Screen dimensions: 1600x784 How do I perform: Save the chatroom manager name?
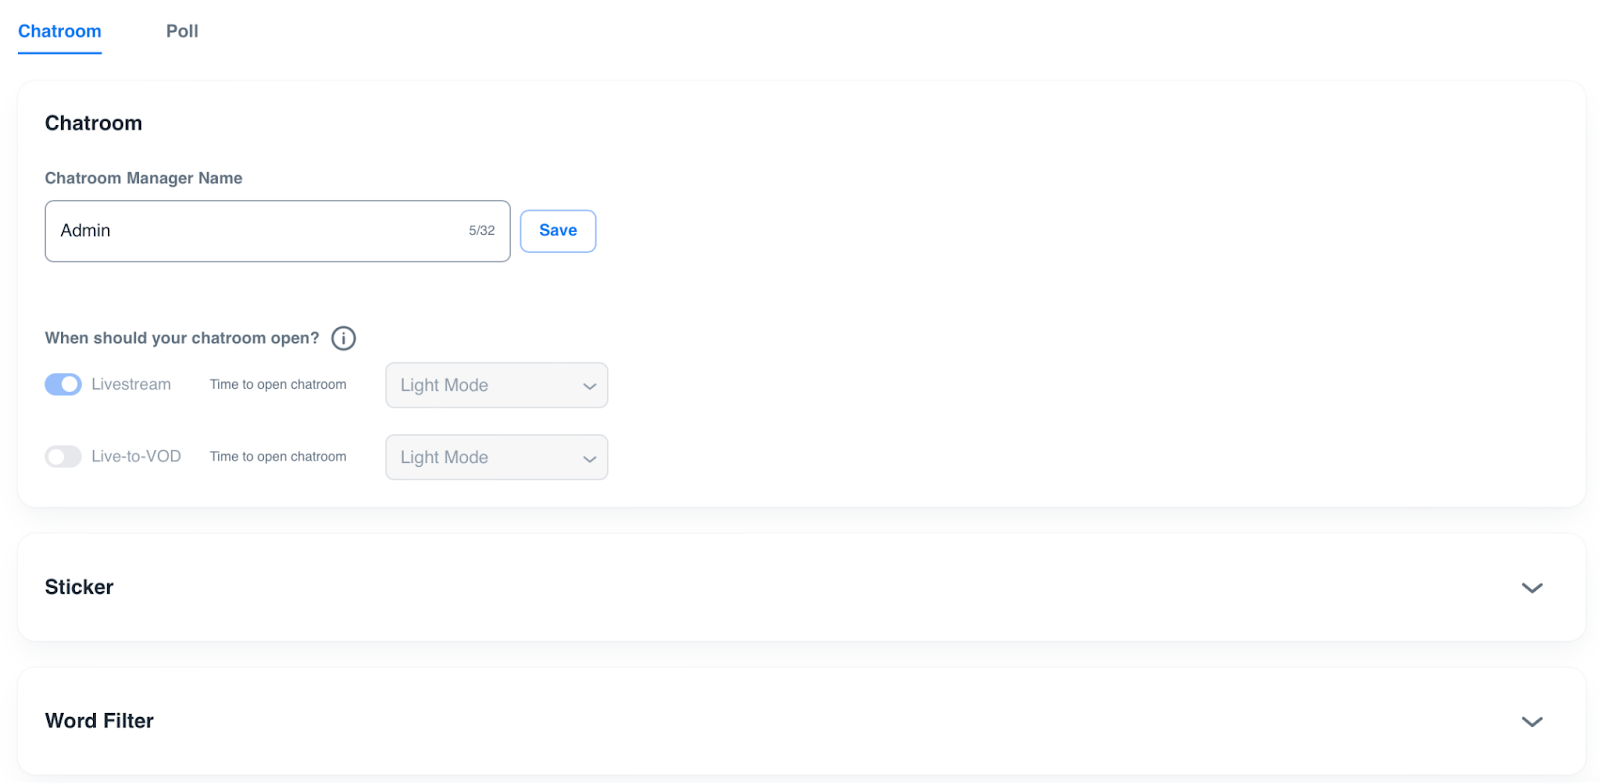558,231
